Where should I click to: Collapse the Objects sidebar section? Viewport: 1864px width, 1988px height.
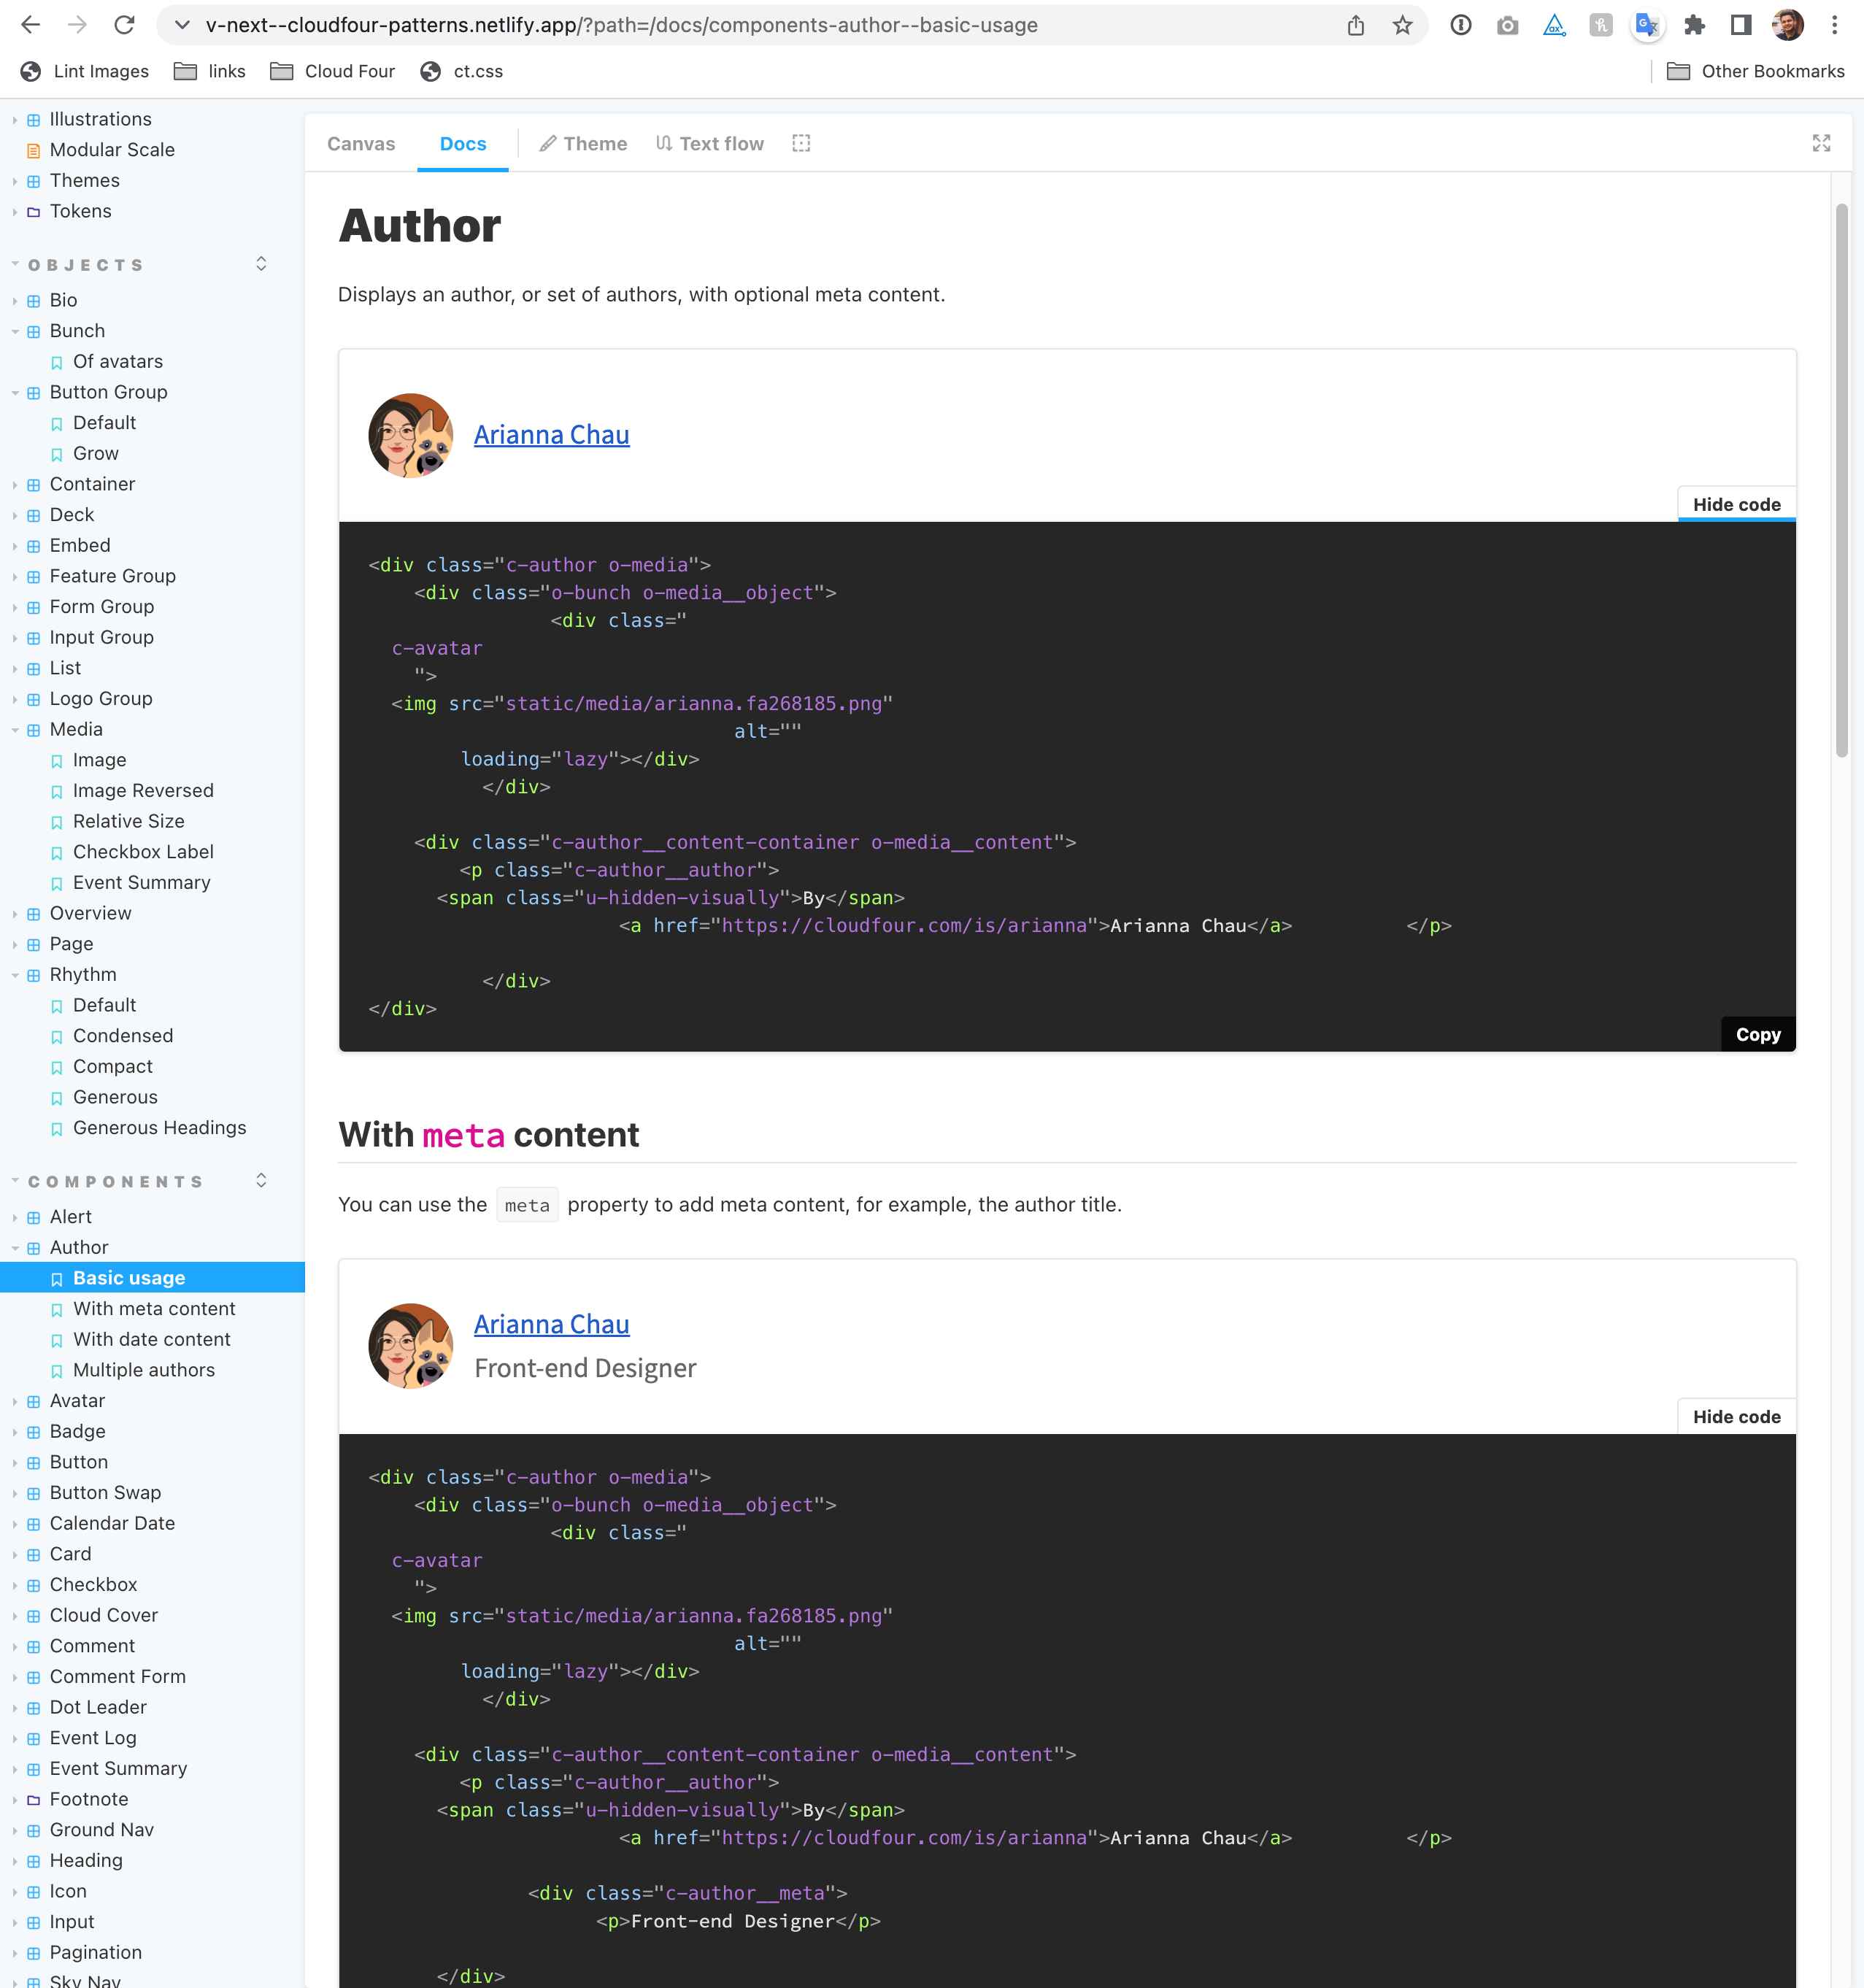(86, 265)
